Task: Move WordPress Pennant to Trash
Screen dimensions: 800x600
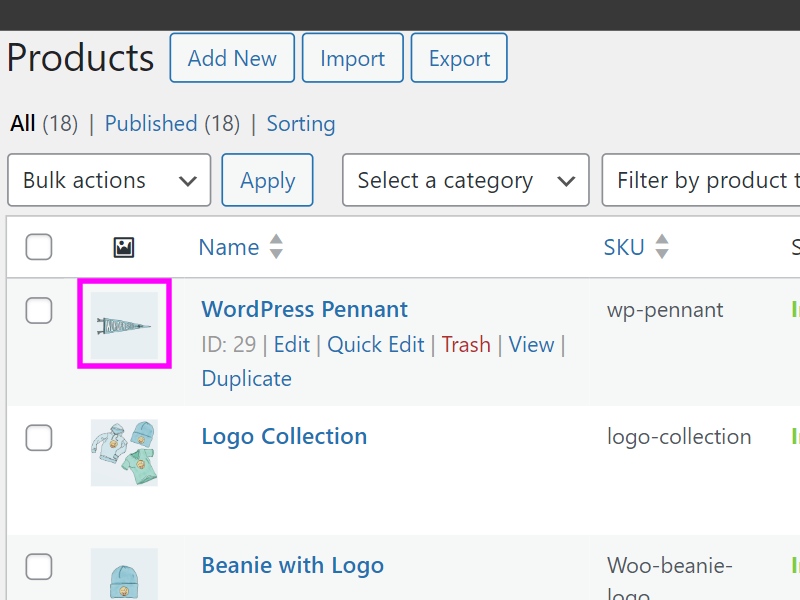Action: [466, 344]
